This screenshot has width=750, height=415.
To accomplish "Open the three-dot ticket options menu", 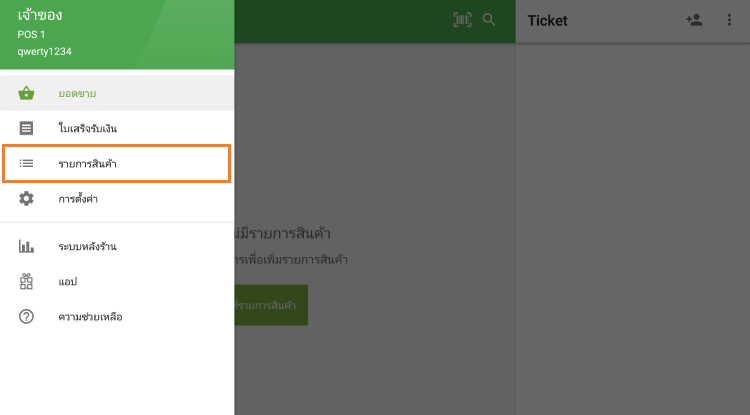I will coord(729,20).
